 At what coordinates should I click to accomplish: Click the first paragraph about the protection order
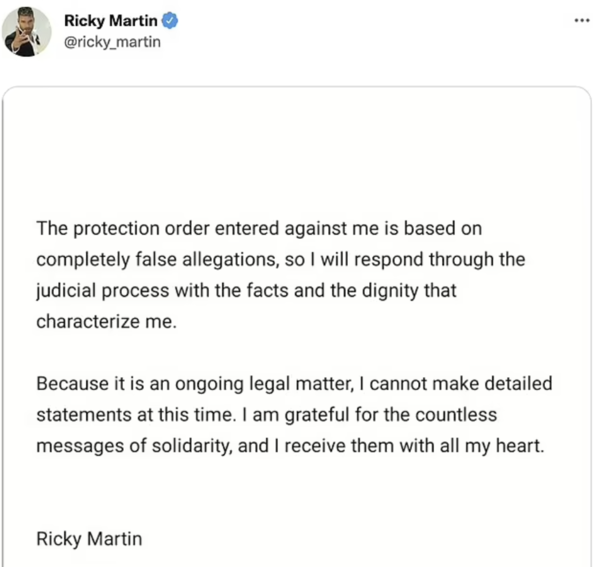(281, 275)
